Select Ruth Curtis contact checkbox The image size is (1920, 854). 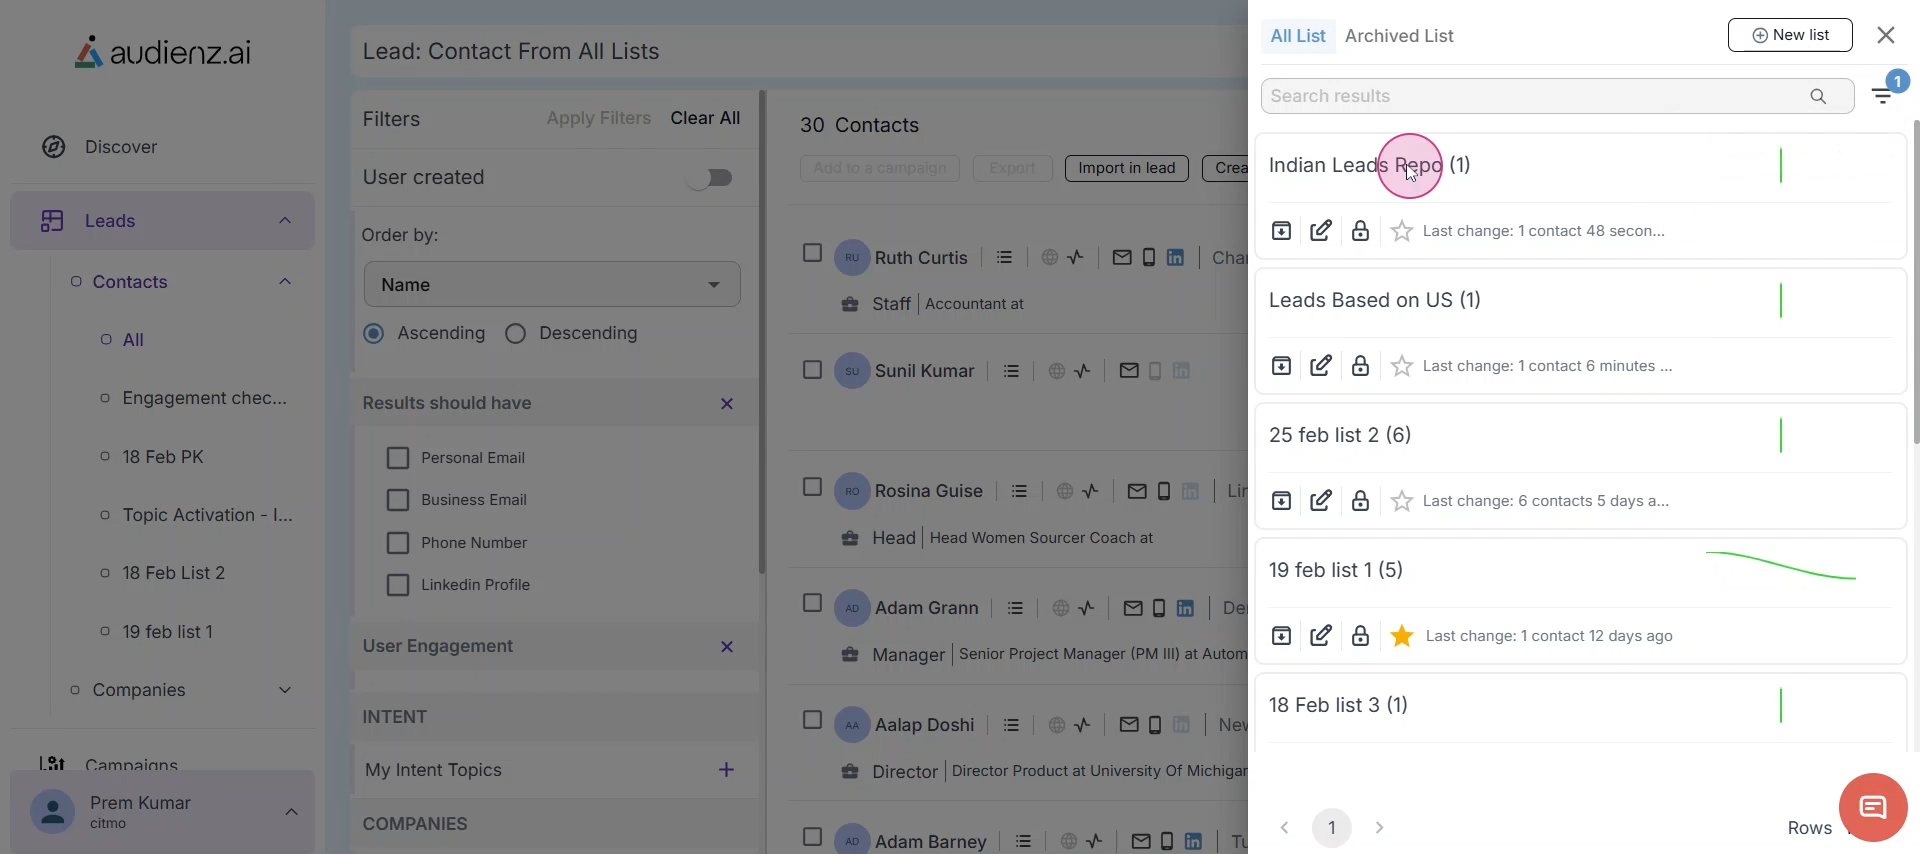point(812,253)
